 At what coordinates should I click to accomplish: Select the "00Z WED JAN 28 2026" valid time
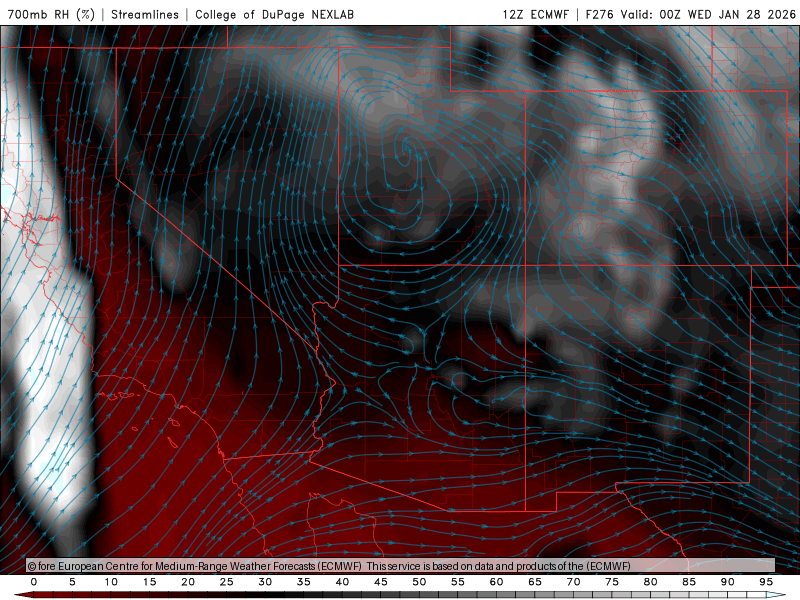pyautogui.click(x=727, y=14)
